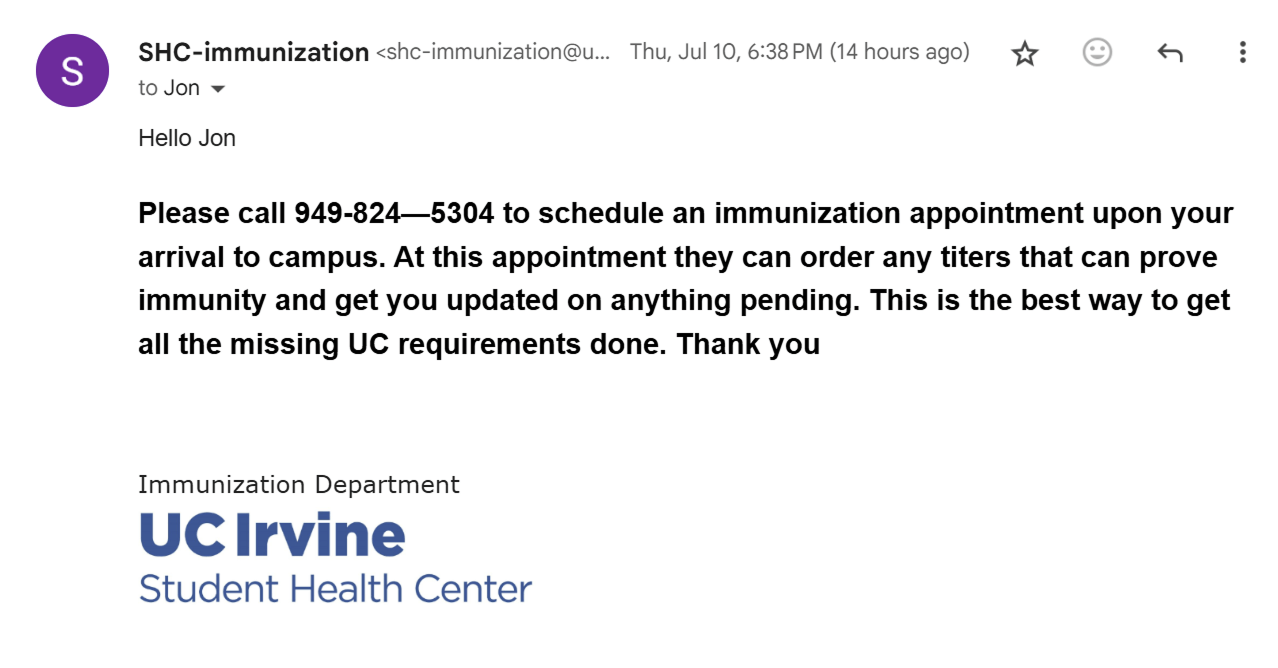This screenshot has width=1278, height=668.
Task: Click the Student Health Center signature text
Action: [x=335, y=588]
